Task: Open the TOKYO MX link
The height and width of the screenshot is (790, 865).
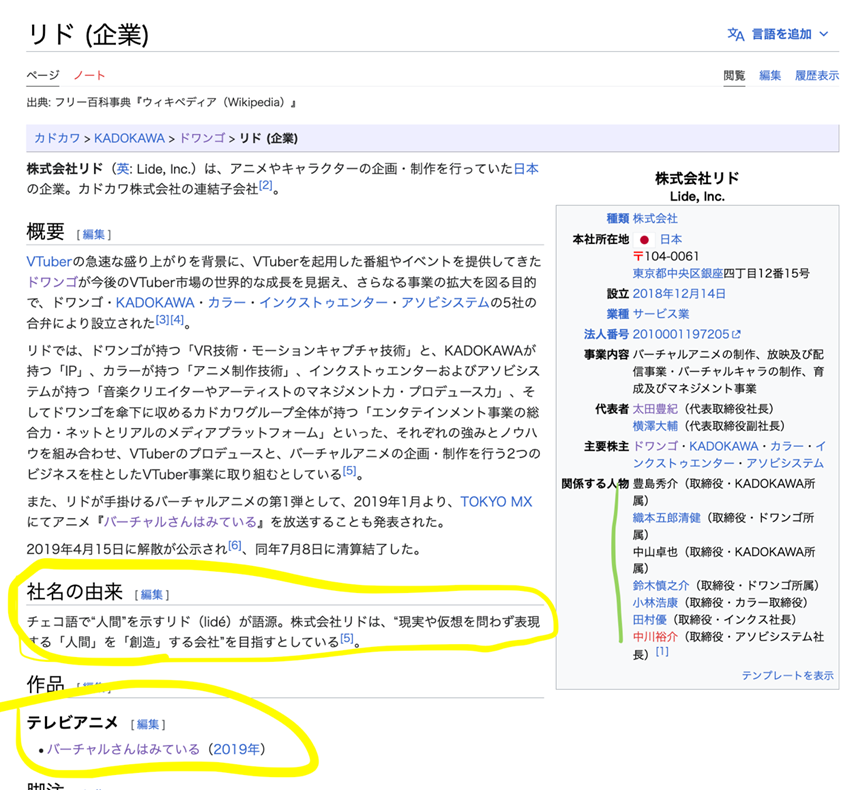Action: [x=496, y=502]
